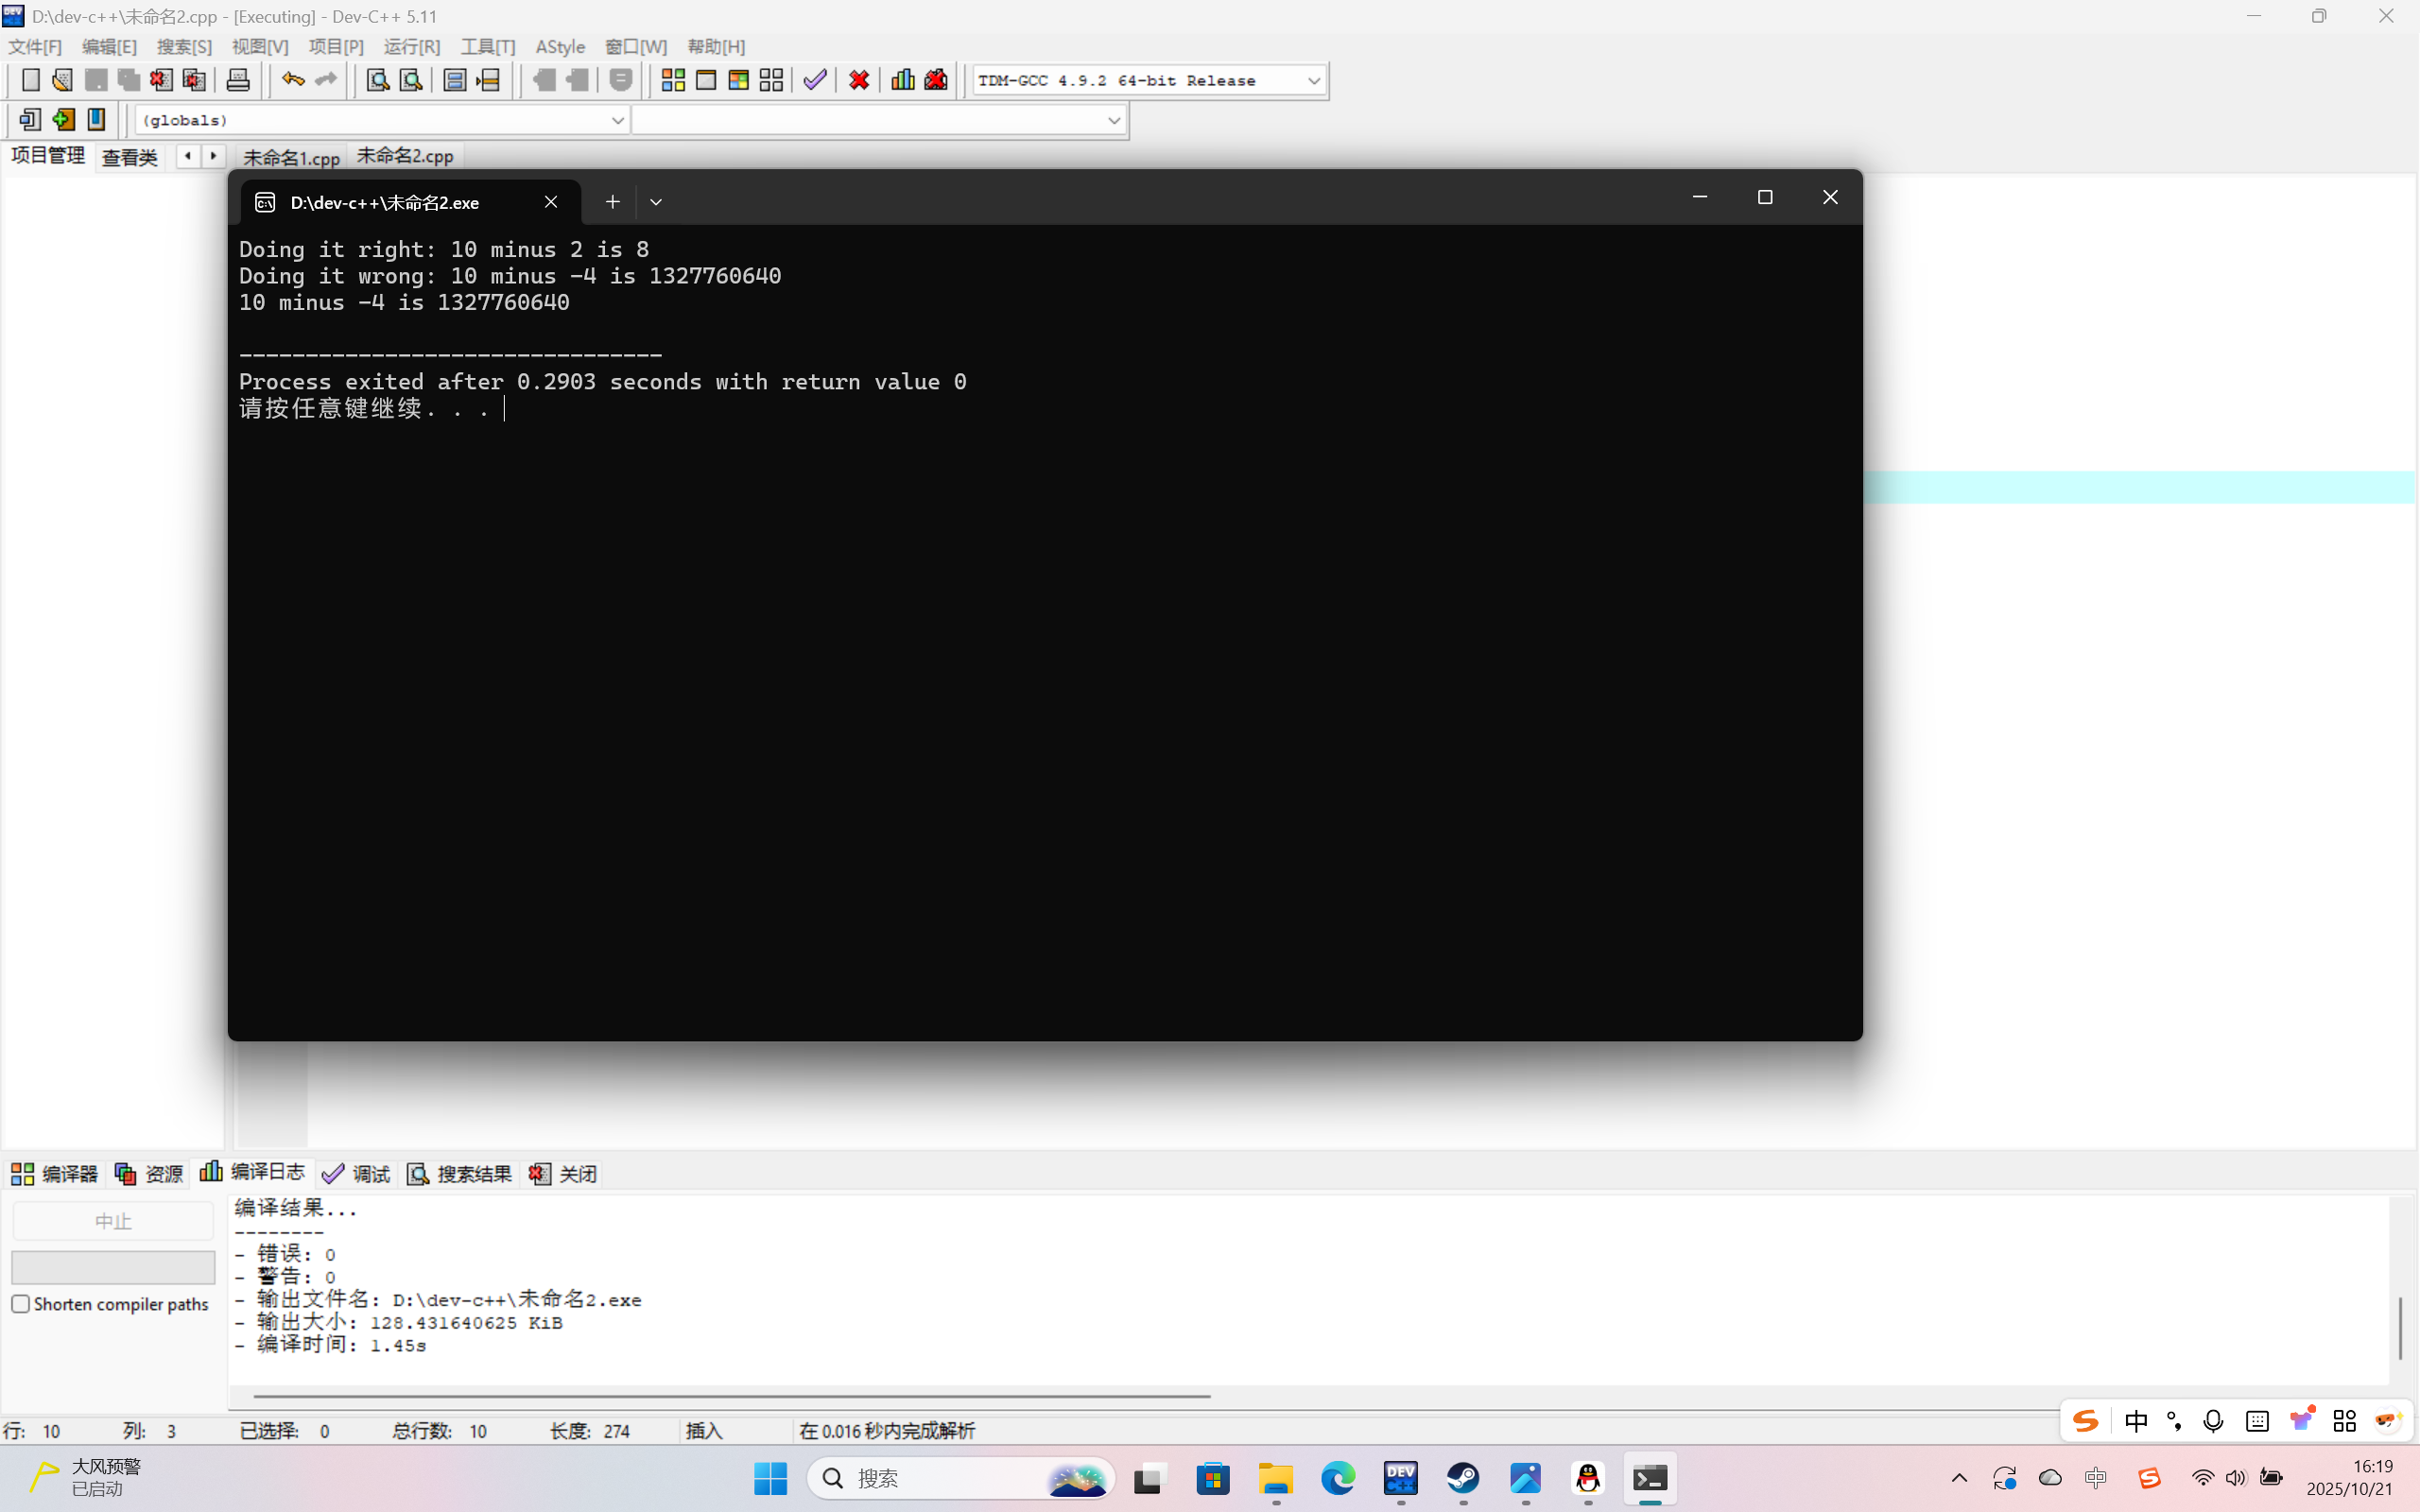Add a new terminal tab with plus button

612,202
